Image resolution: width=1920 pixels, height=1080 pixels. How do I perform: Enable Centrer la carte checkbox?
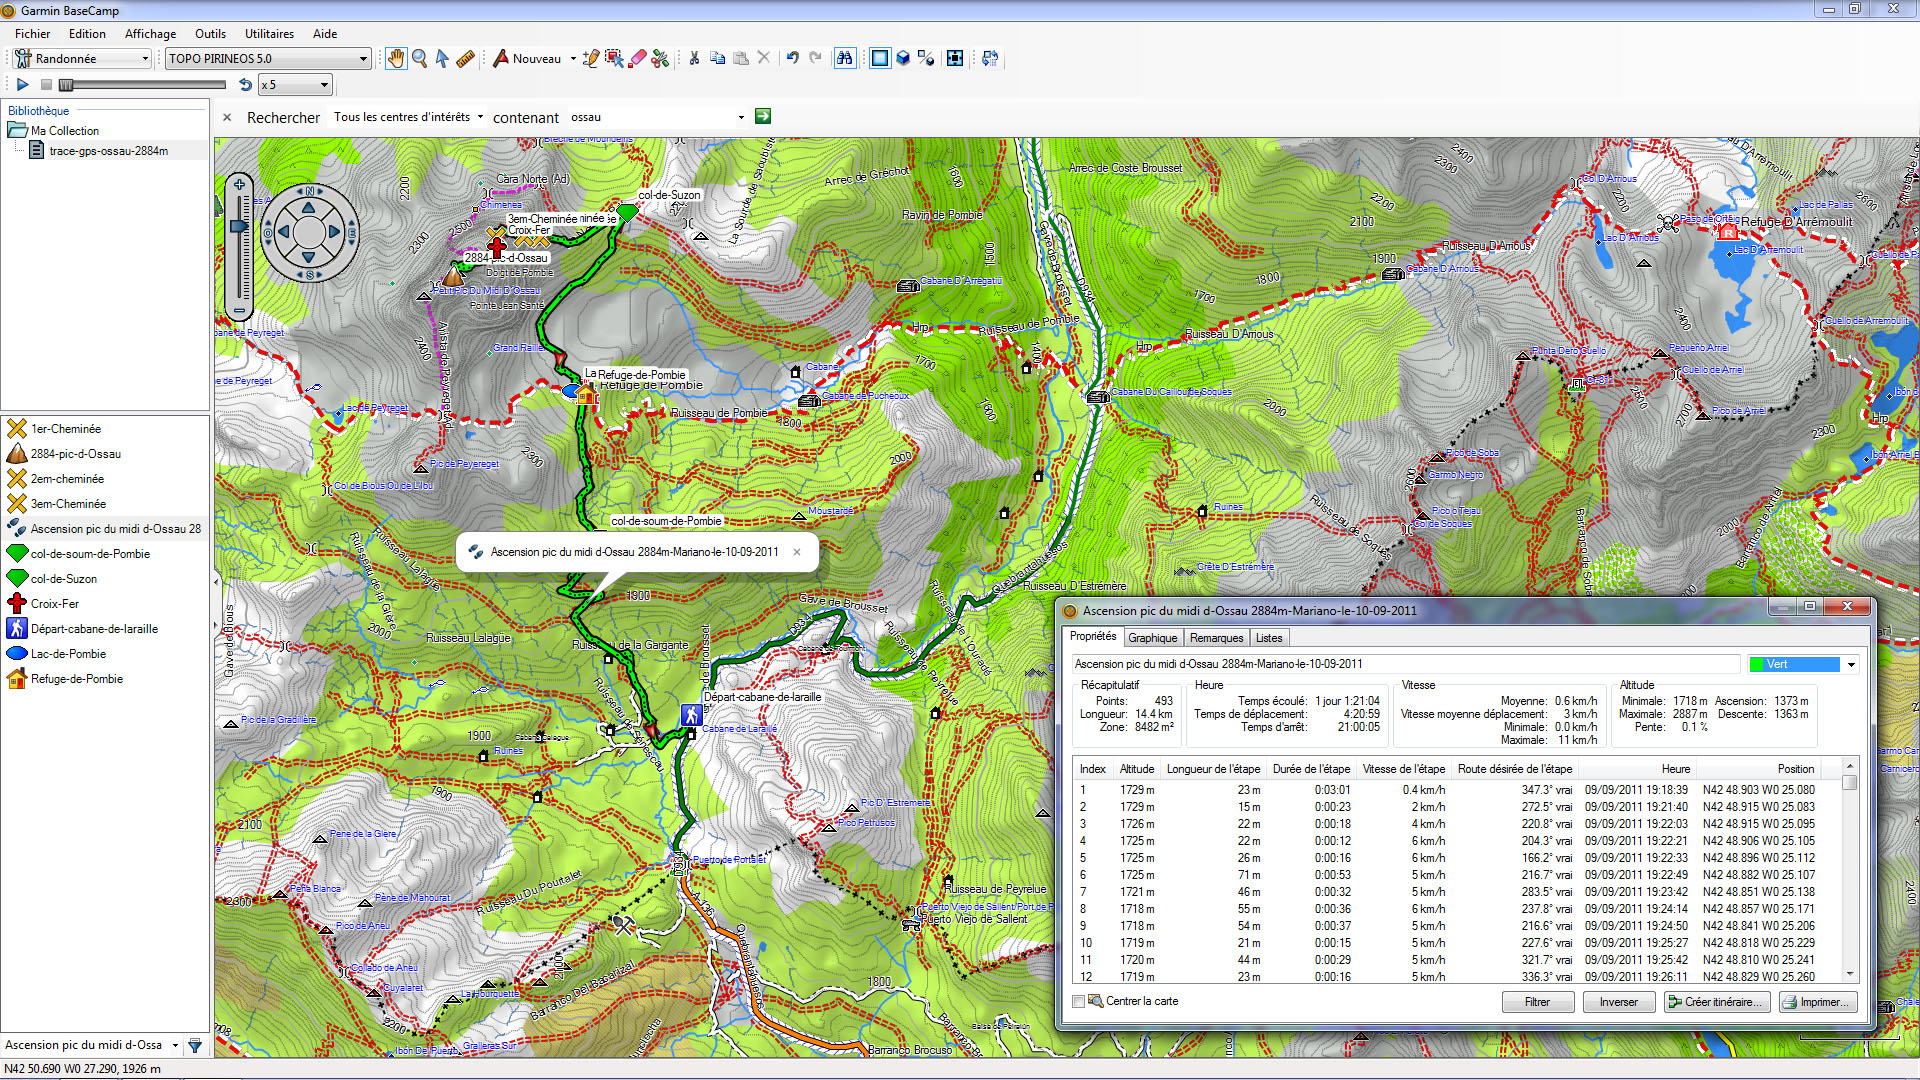(1079, 1001)
